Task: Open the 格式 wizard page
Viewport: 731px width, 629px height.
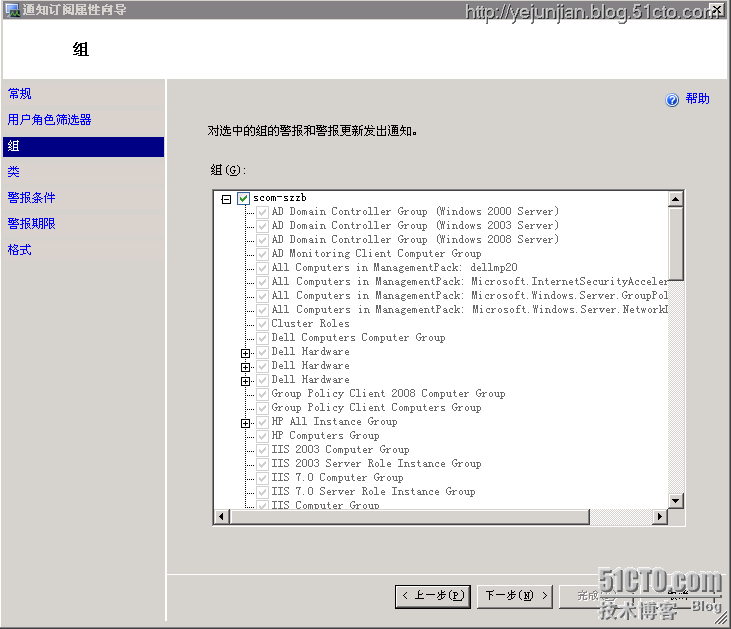Action: 20,250
